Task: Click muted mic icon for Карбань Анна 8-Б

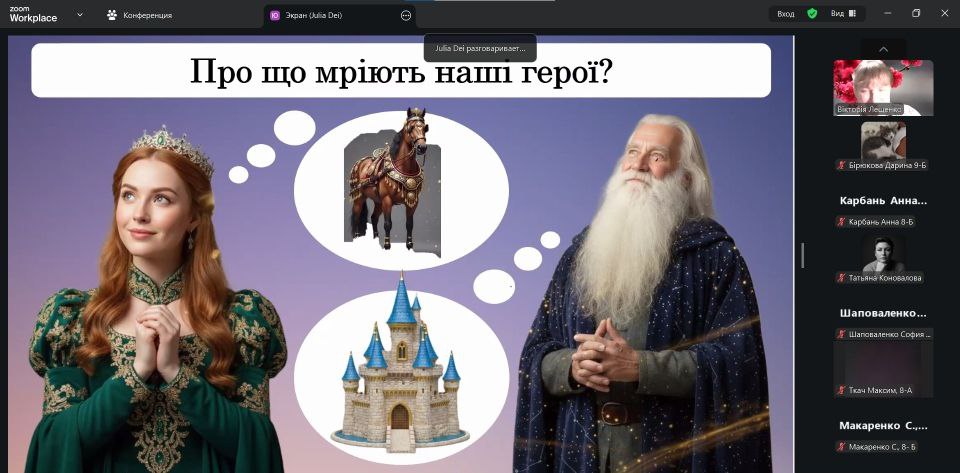Action: pyautogui.click(x=842, y=222)
